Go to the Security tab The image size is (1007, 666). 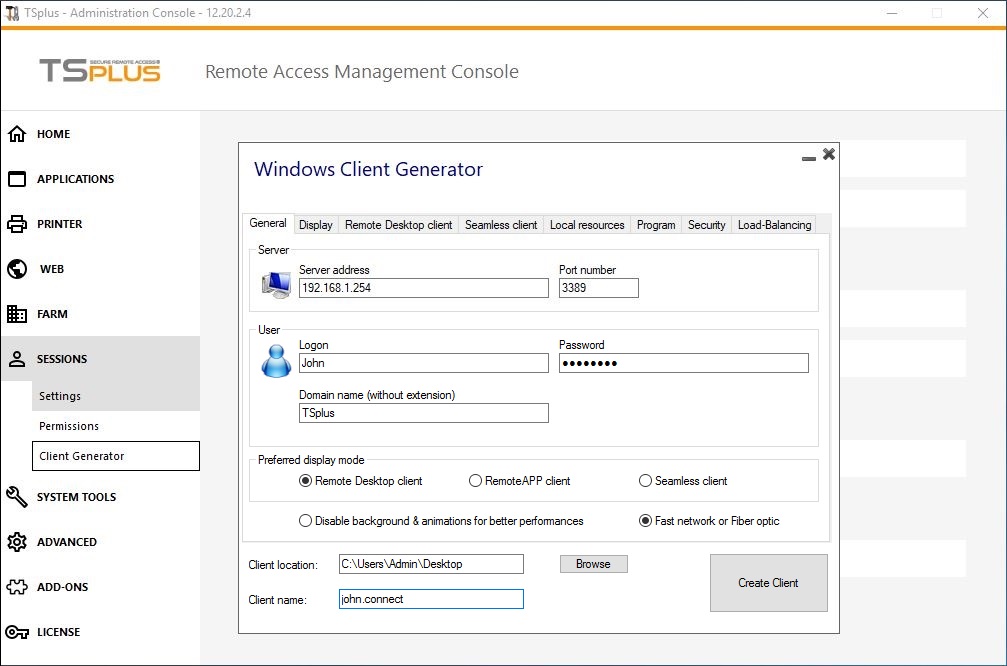[x=706, y=225]
